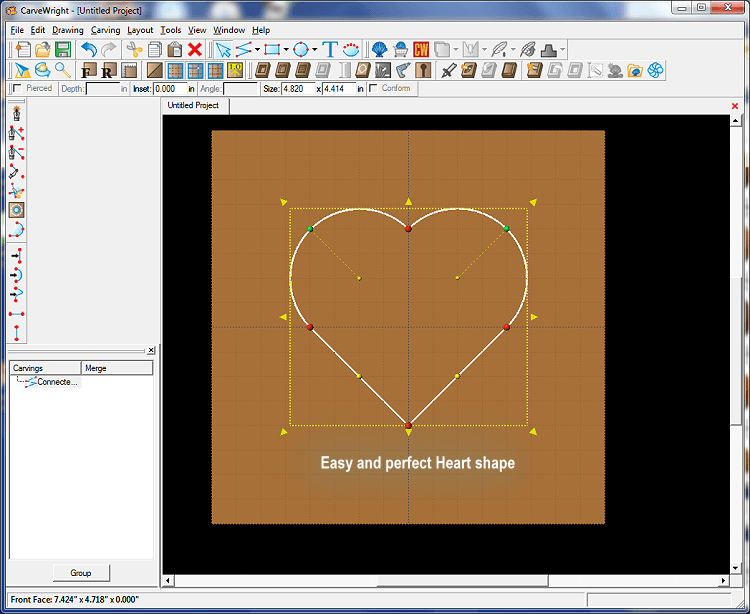Click the Size width field 4.820
The width and height of the screenshot is (750, 614).
coord(298,88)
